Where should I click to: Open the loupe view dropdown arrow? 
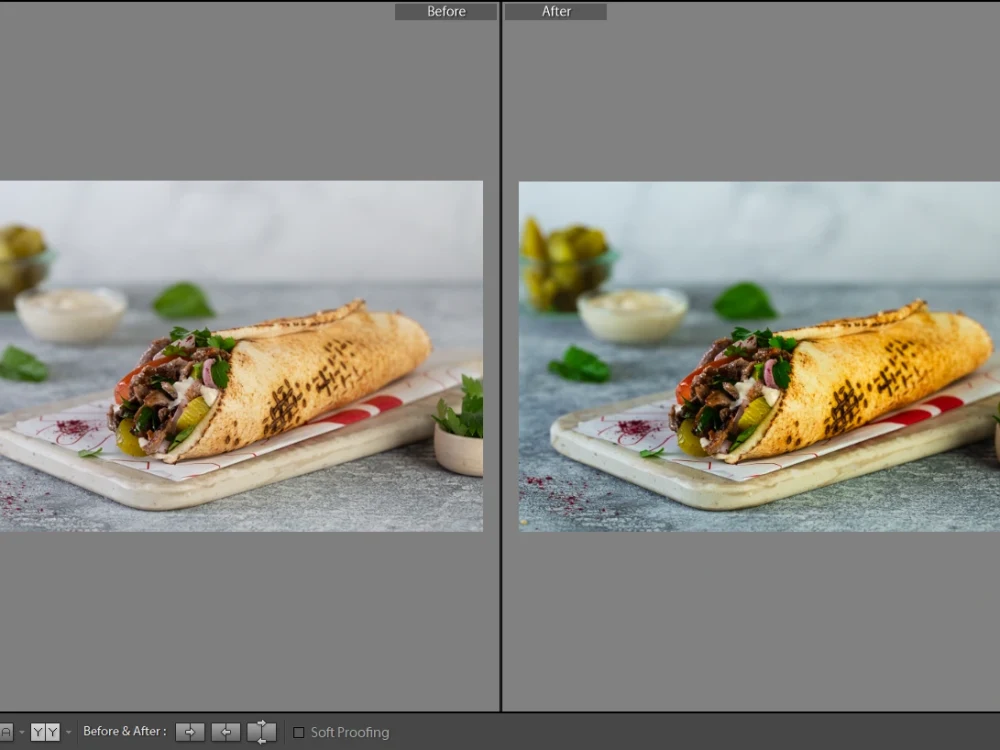click(x=22, y=732)
